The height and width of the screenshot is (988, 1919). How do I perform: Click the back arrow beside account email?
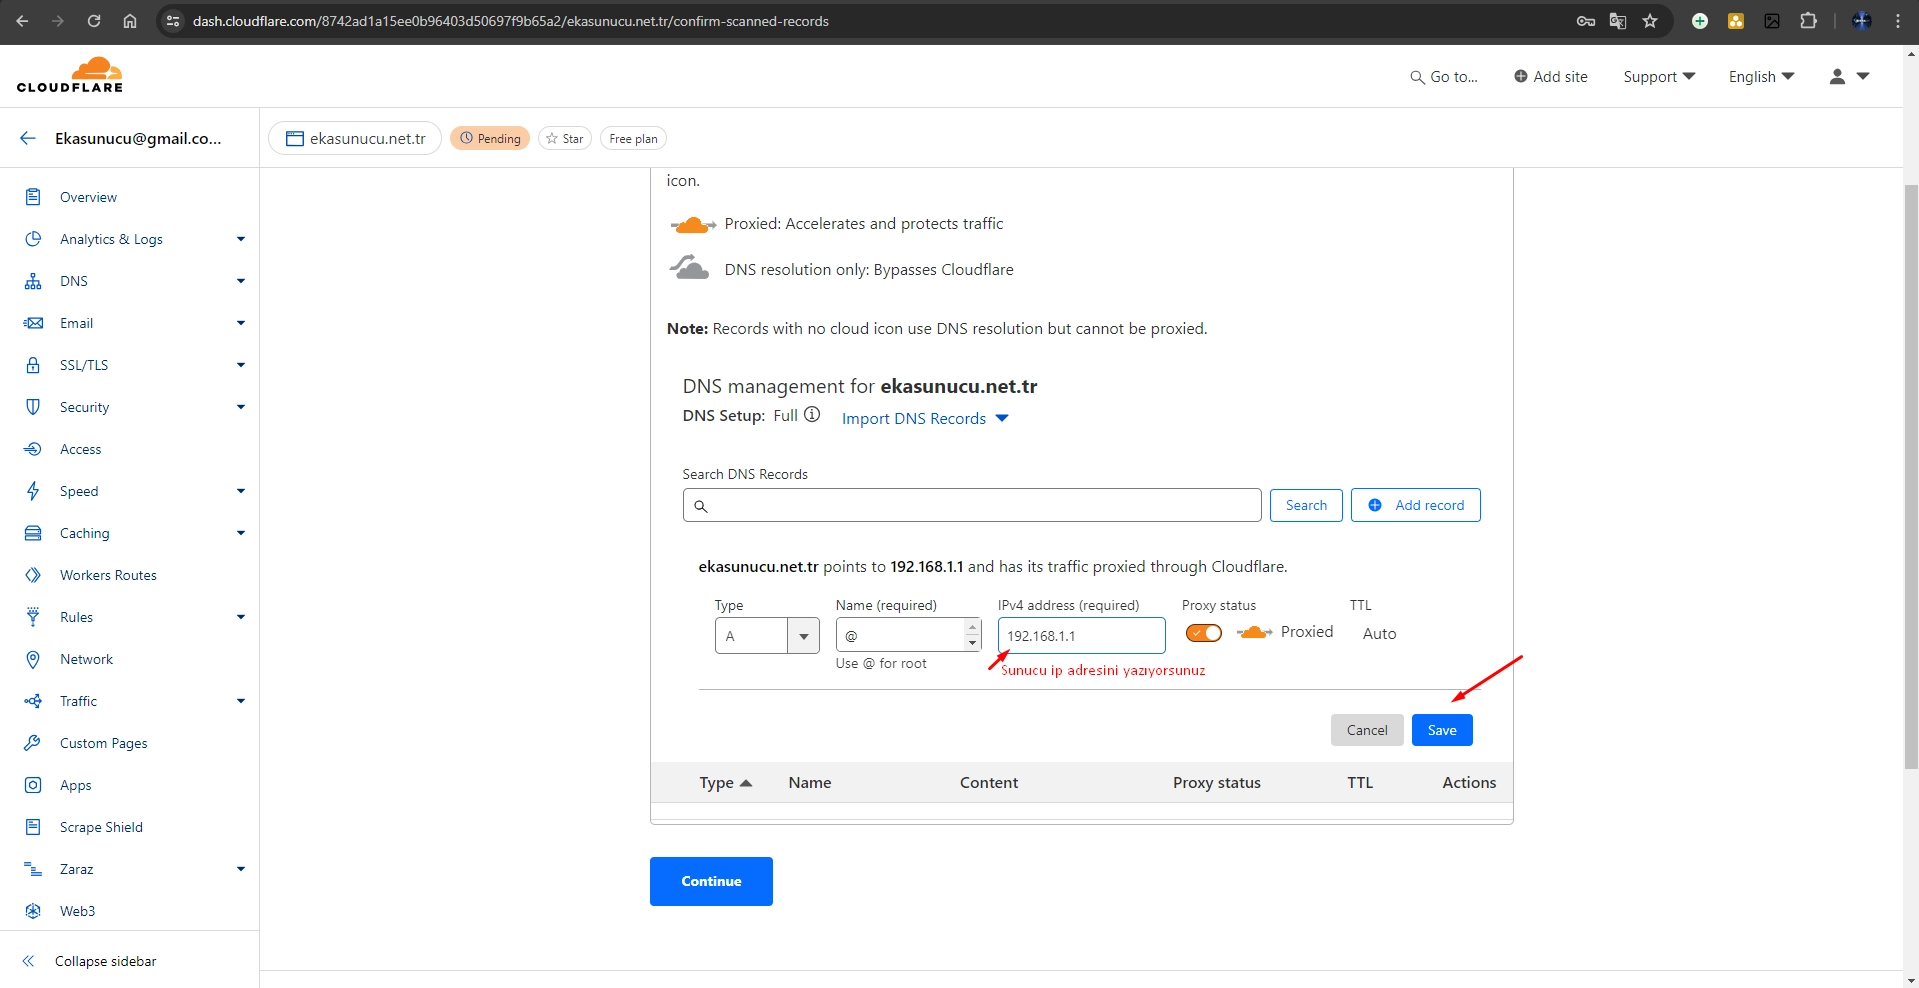(x=28, y=138)
